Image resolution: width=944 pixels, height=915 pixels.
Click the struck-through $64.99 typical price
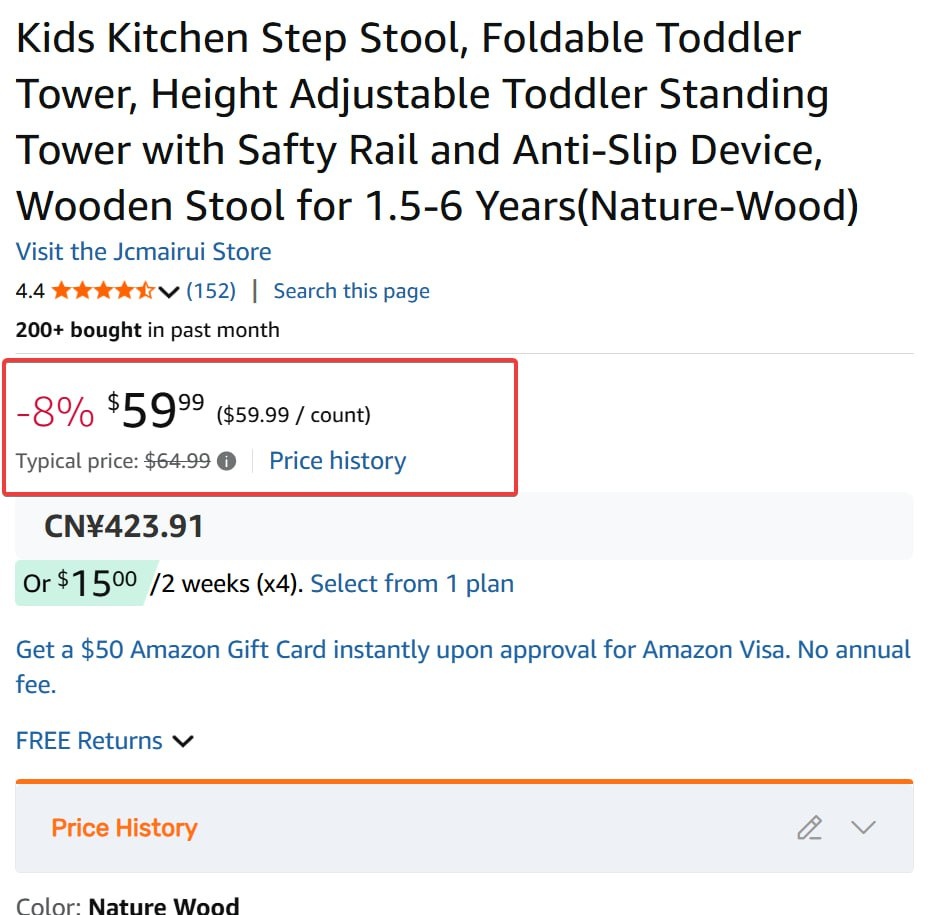click(177, 461)
